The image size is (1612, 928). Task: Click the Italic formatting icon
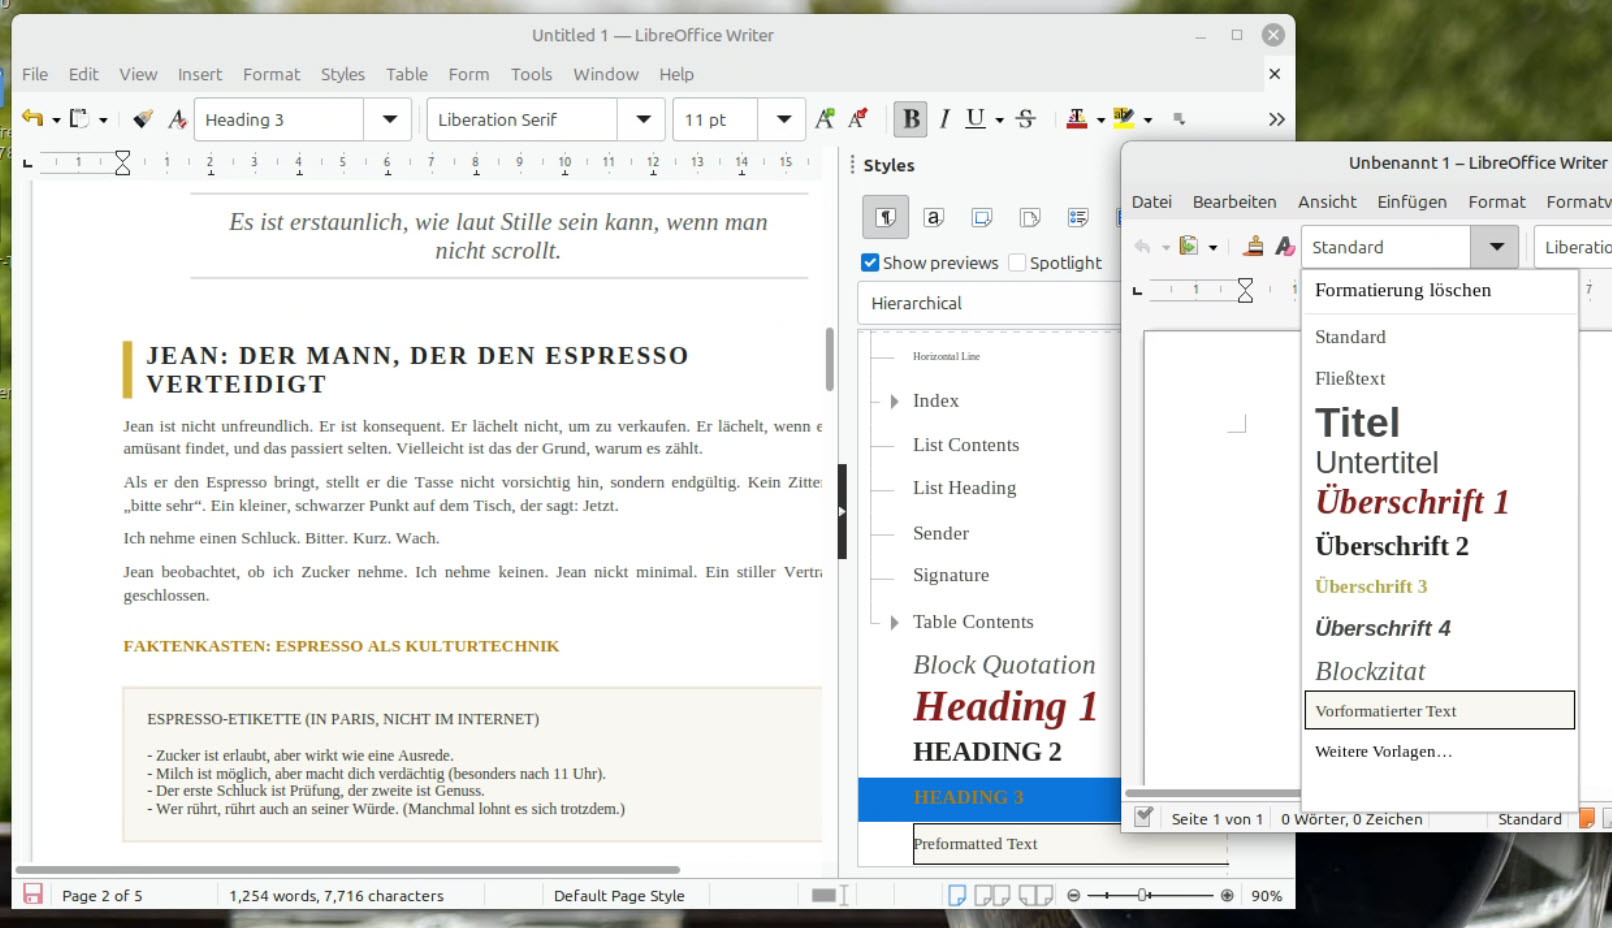coord(944,119)
